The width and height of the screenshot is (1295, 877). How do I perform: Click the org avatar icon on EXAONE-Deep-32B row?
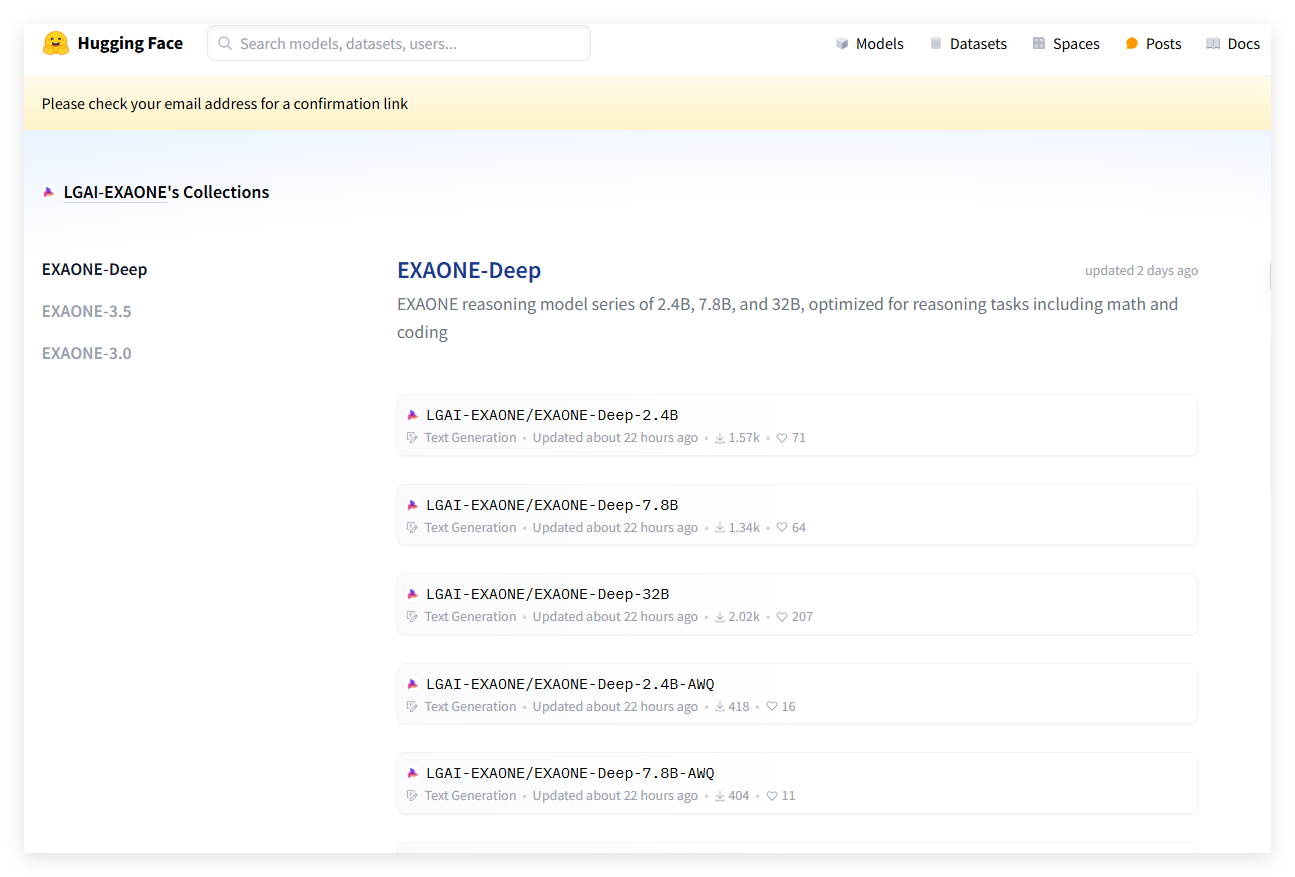pyautogui.click(x=412, y=594)
